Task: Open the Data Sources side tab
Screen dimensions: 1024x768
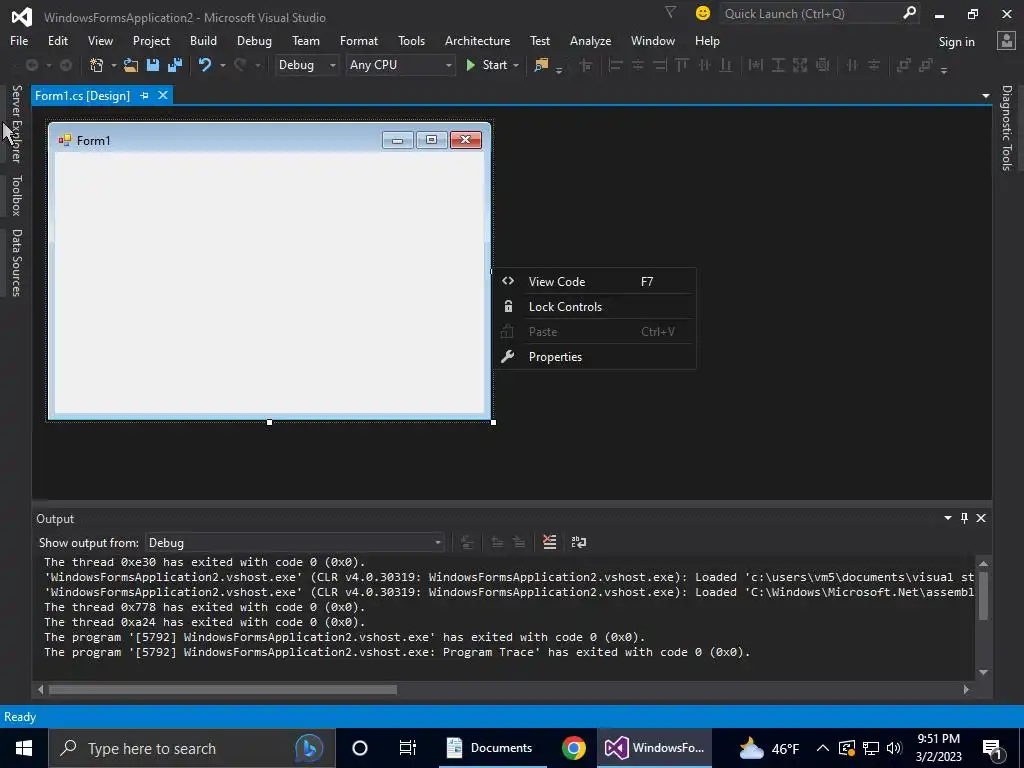Action: click(x=16, y=263)
